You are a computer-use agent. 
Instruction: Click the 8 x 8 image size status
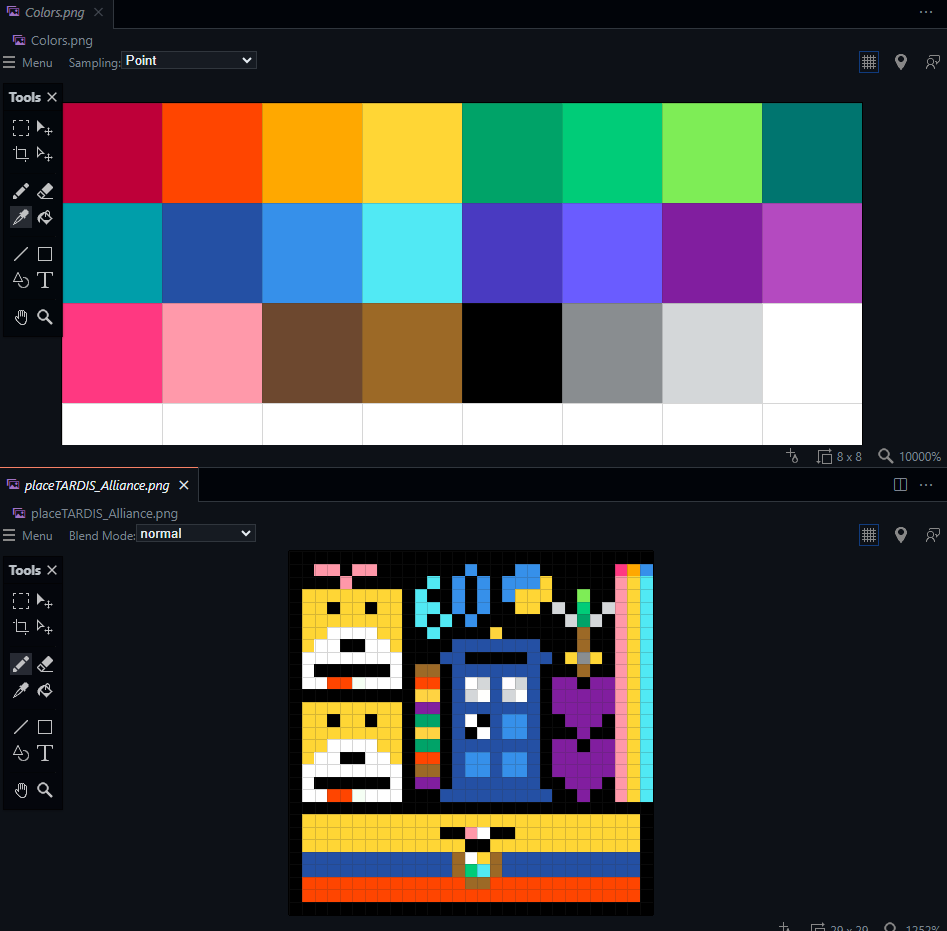839,456
